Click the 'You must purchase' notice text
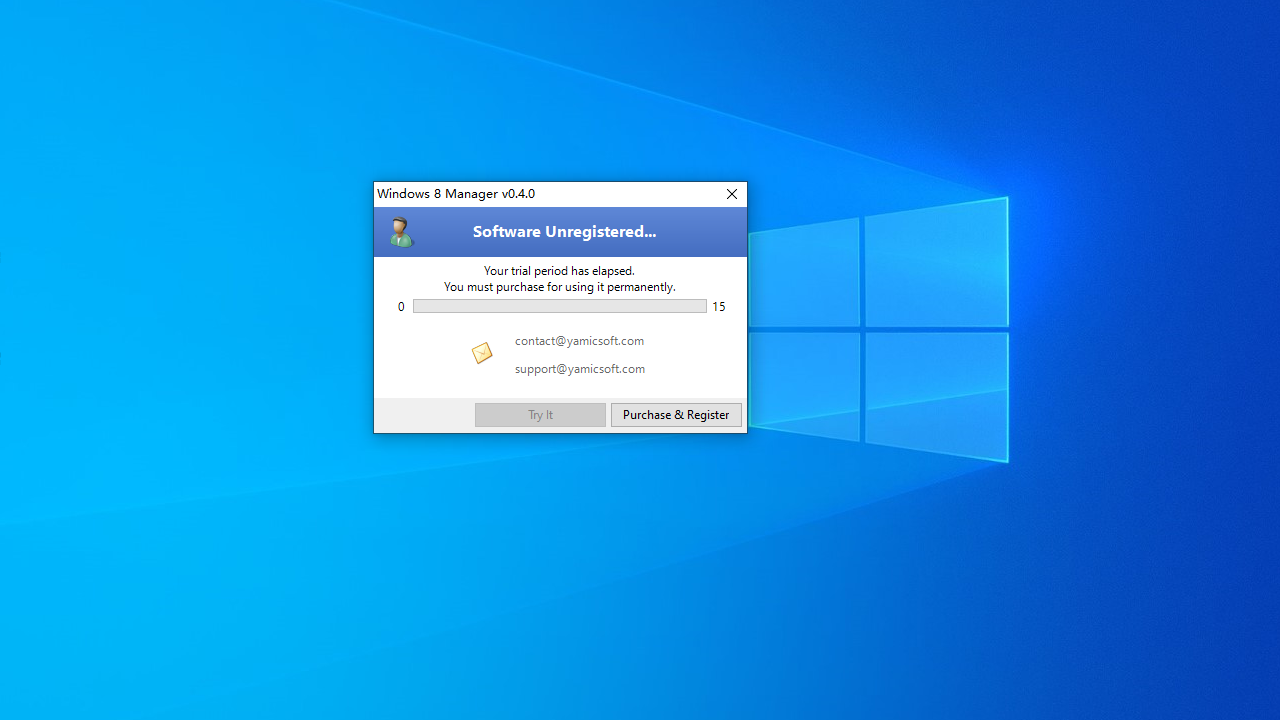This screenshot has height=720, width=1280. tap(559, 287)
